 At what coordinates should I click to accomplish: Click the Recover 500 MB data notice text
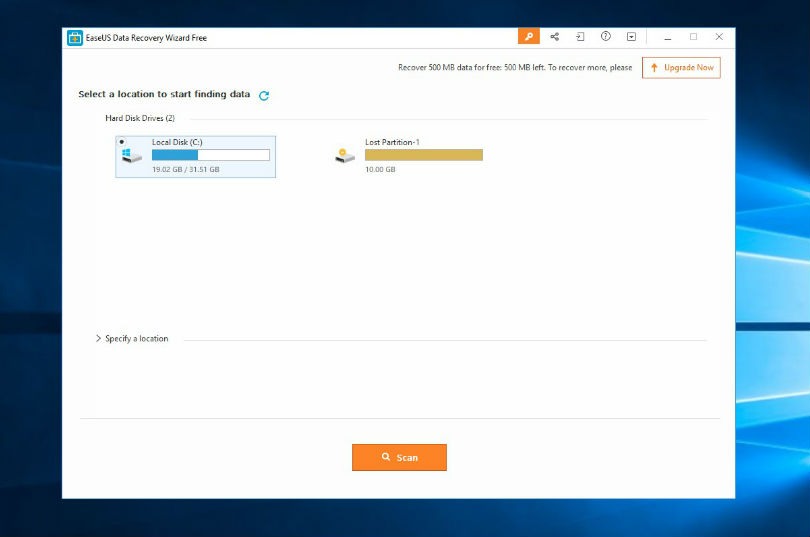click(515, 68)
